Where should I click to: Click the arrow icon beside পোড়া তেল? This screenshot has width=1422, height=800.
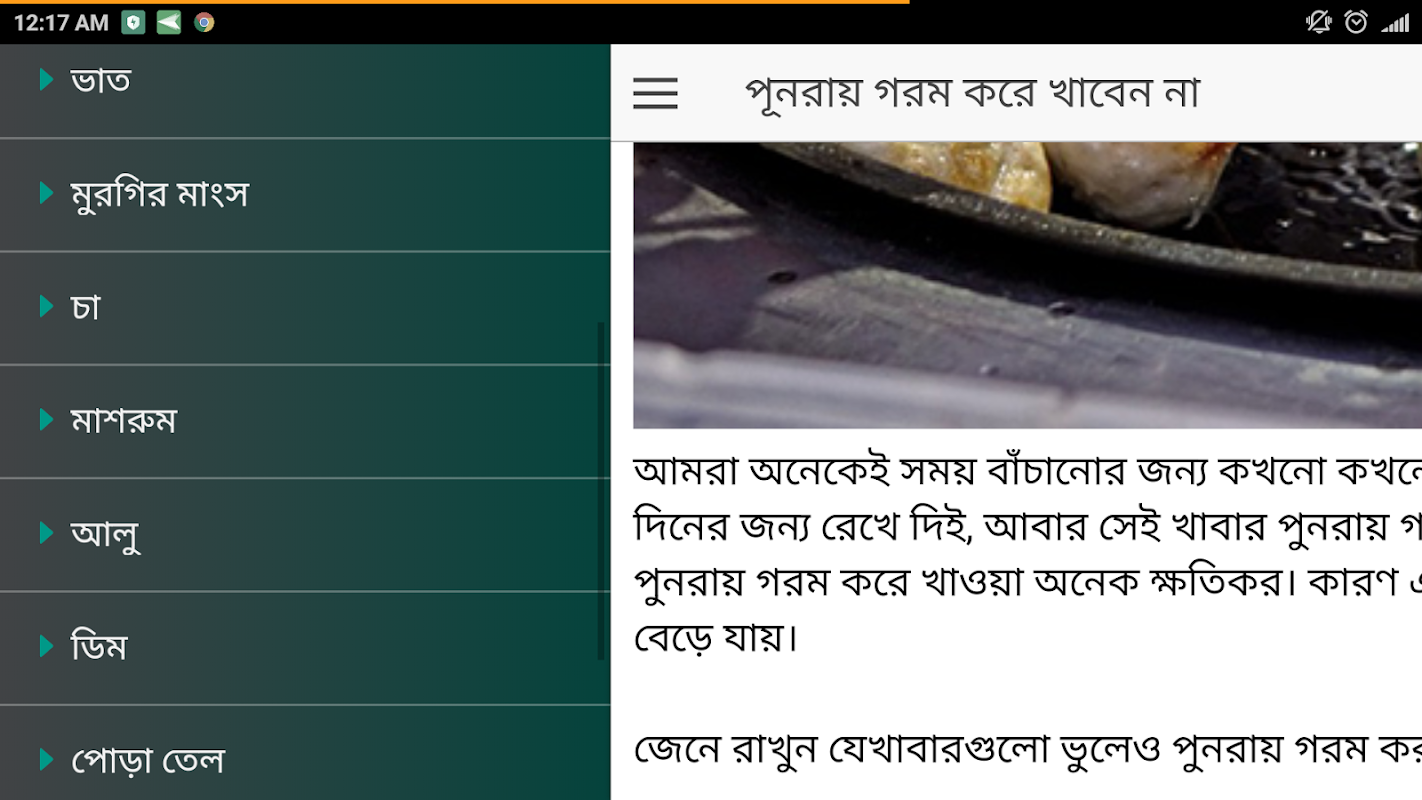pos(46,759)
